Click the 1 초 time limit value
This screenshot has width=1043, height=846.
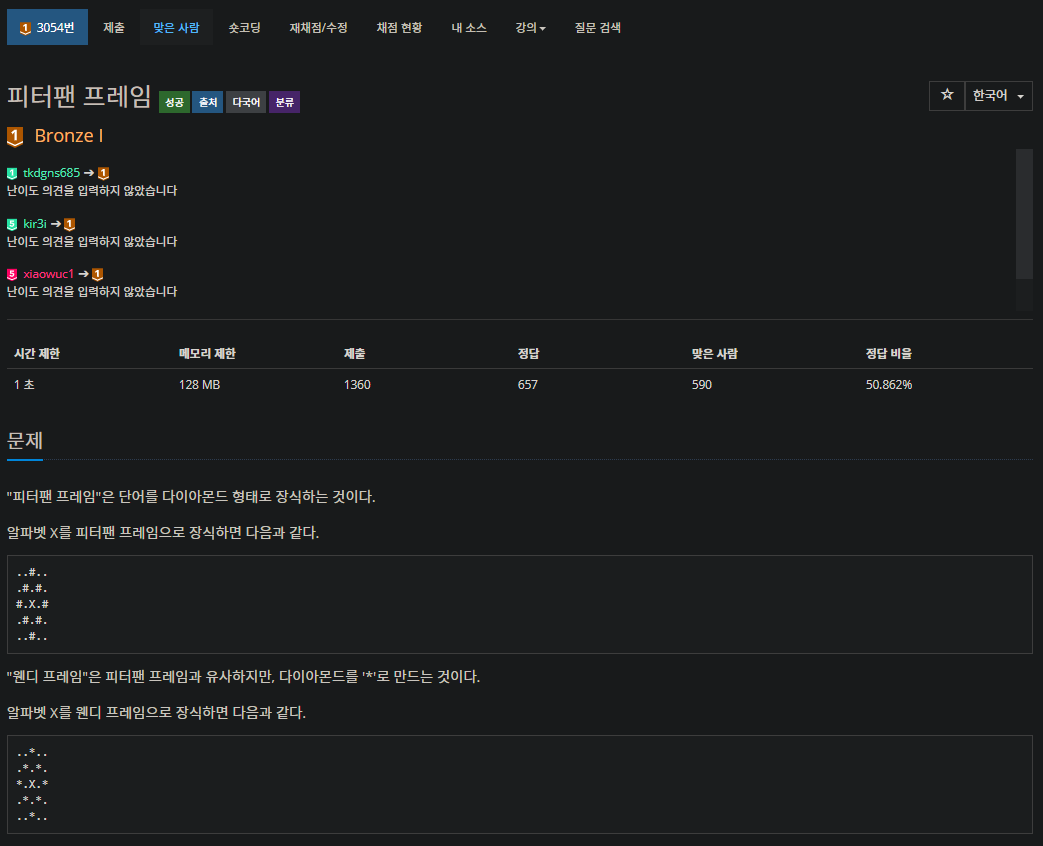coord(25,384)
